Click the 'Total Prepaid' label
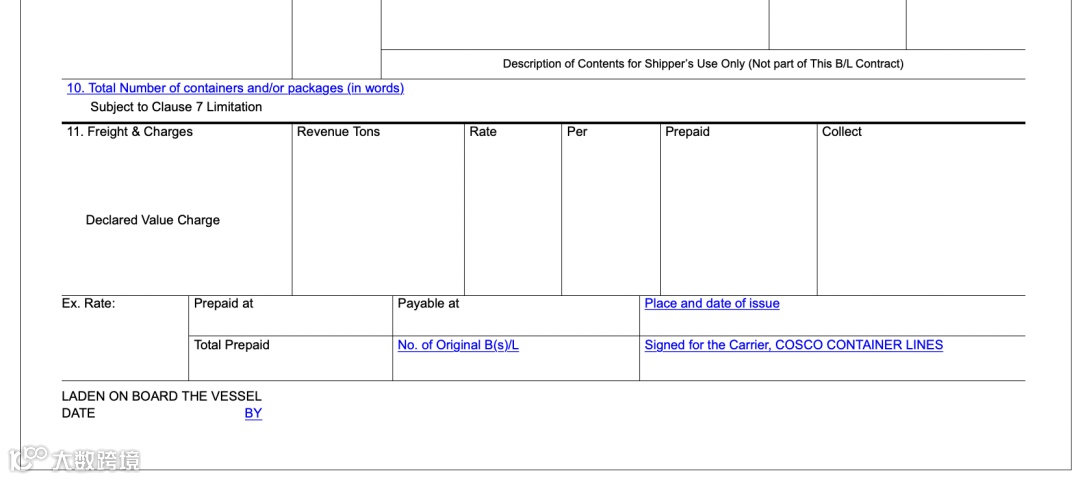Screen dimensions: 1080x480 tap(231, 345)
